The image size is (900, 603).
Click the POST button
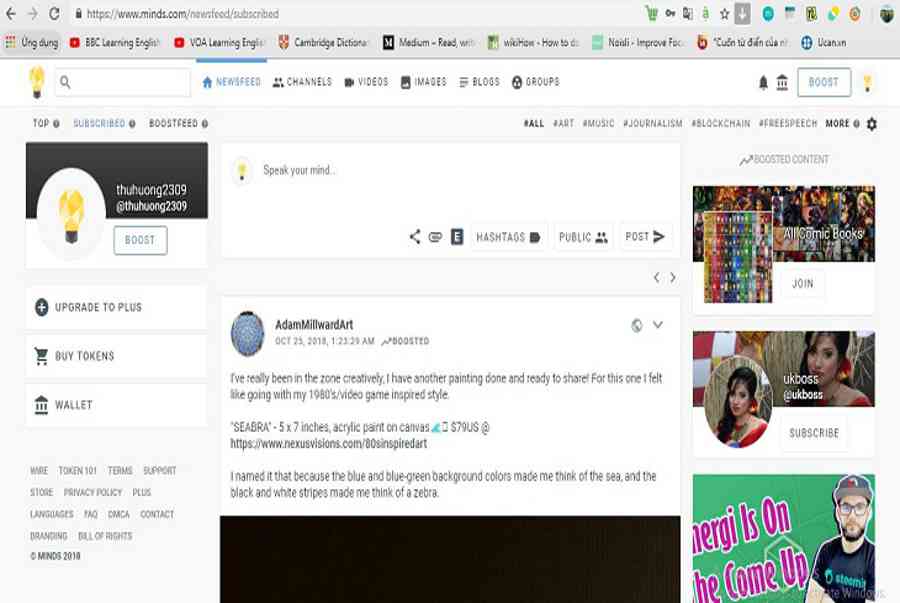[x=645, y=237]
